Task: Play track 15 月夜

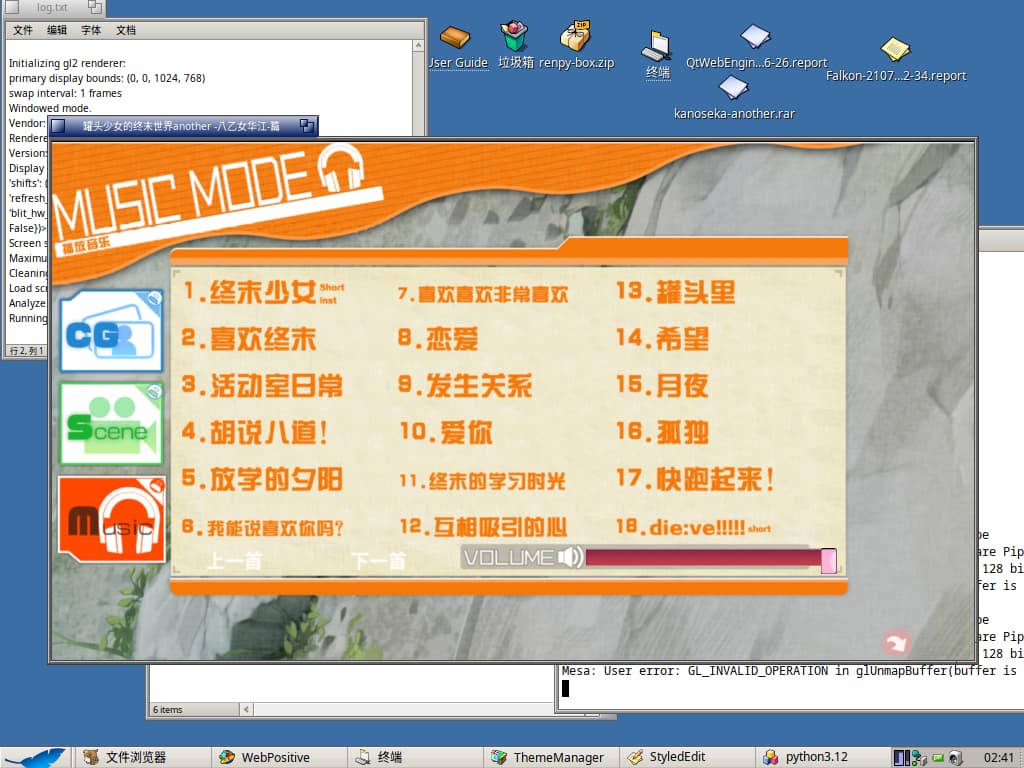Action: (663, 385)
